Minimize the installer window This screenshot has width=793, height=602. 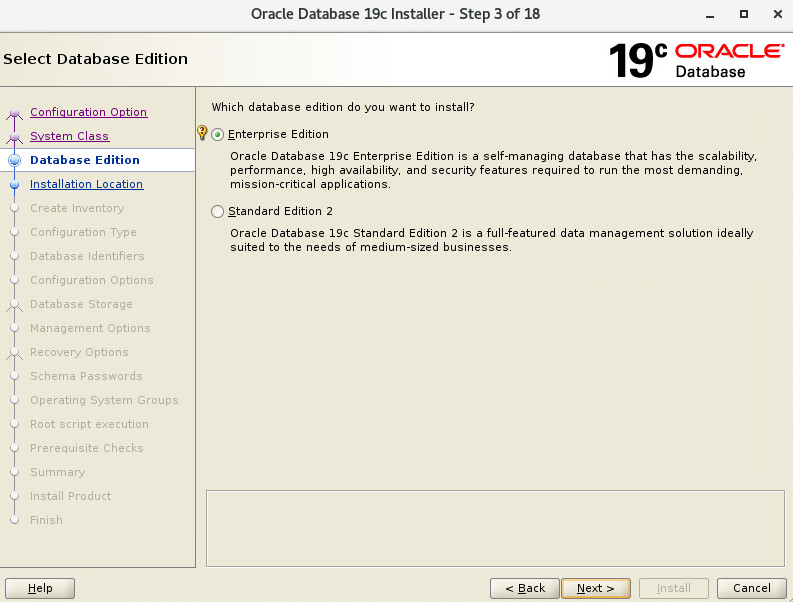click(710, 15)
